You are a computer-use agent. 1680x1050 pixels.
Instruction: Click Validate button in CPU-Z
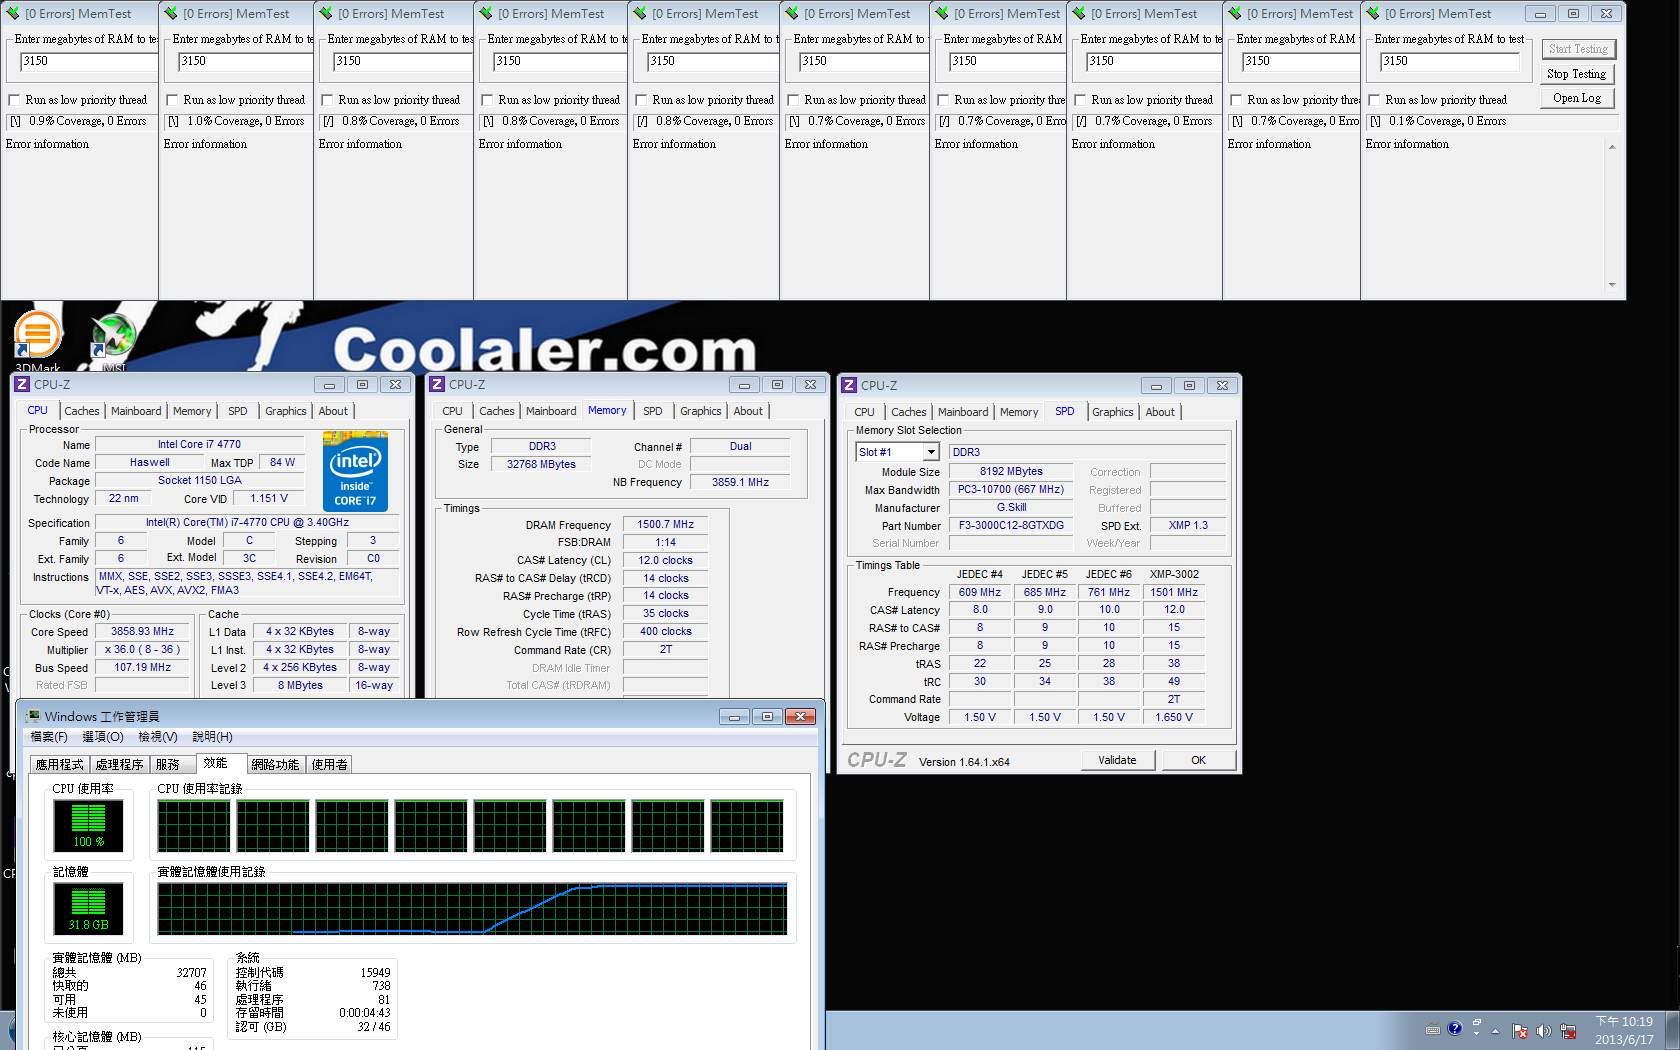(1118, 760)
